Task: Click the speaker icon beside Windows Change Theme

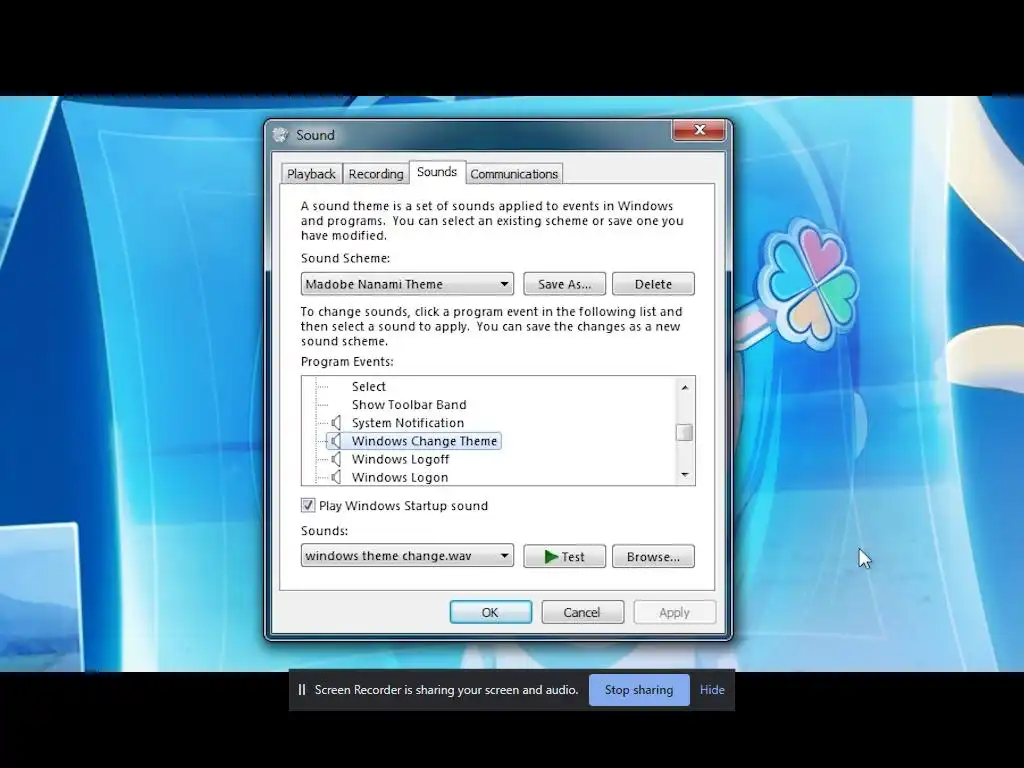Action: coord(336,441)
